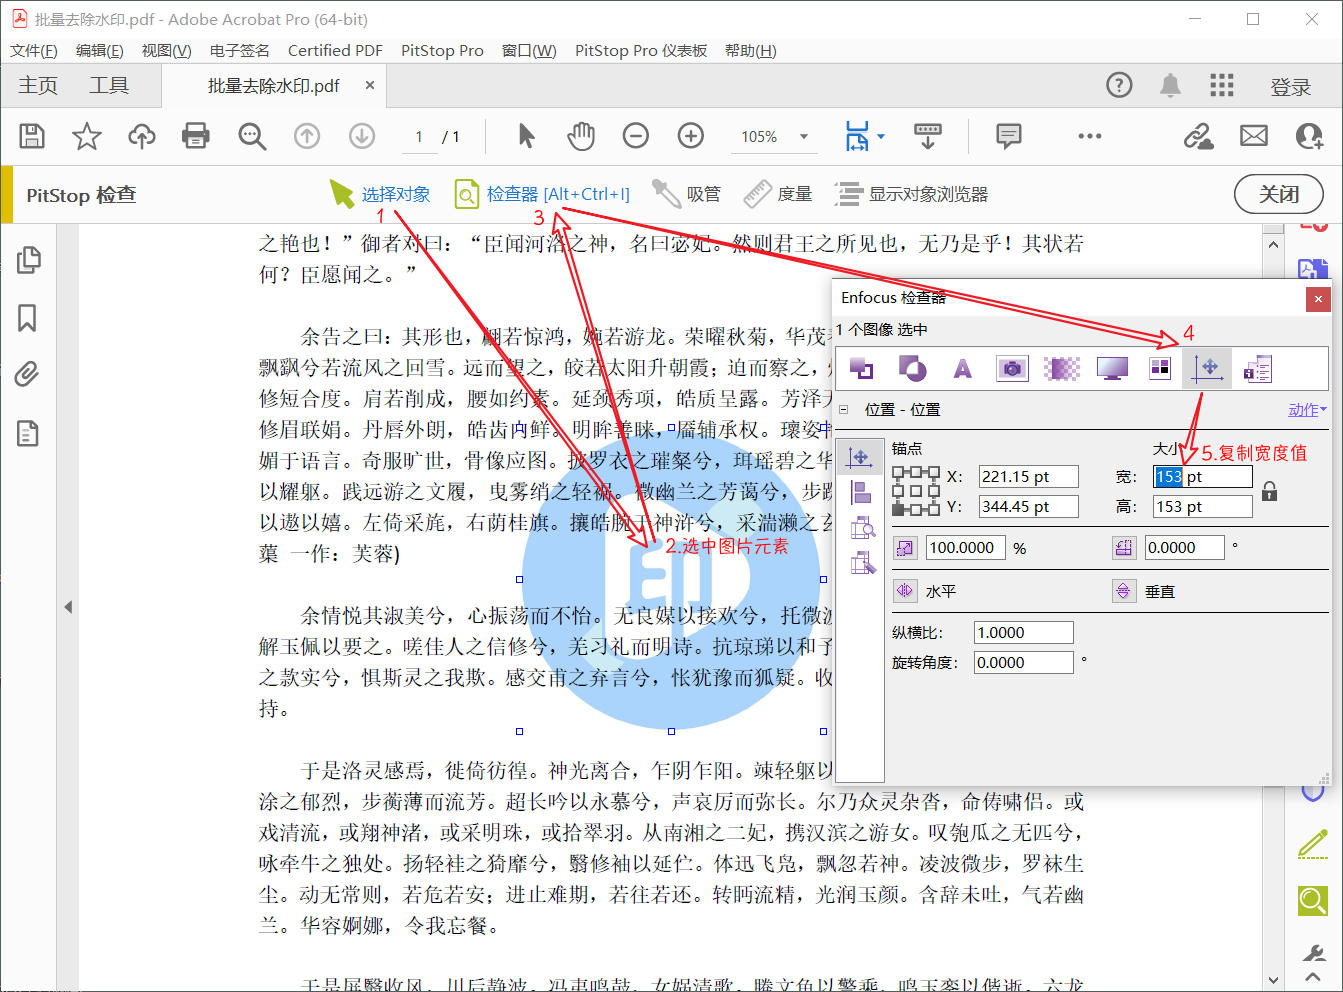Screen dimensions: 1343x992
Task: Open the 动作 dropdown link
Action: point(1307,410)
